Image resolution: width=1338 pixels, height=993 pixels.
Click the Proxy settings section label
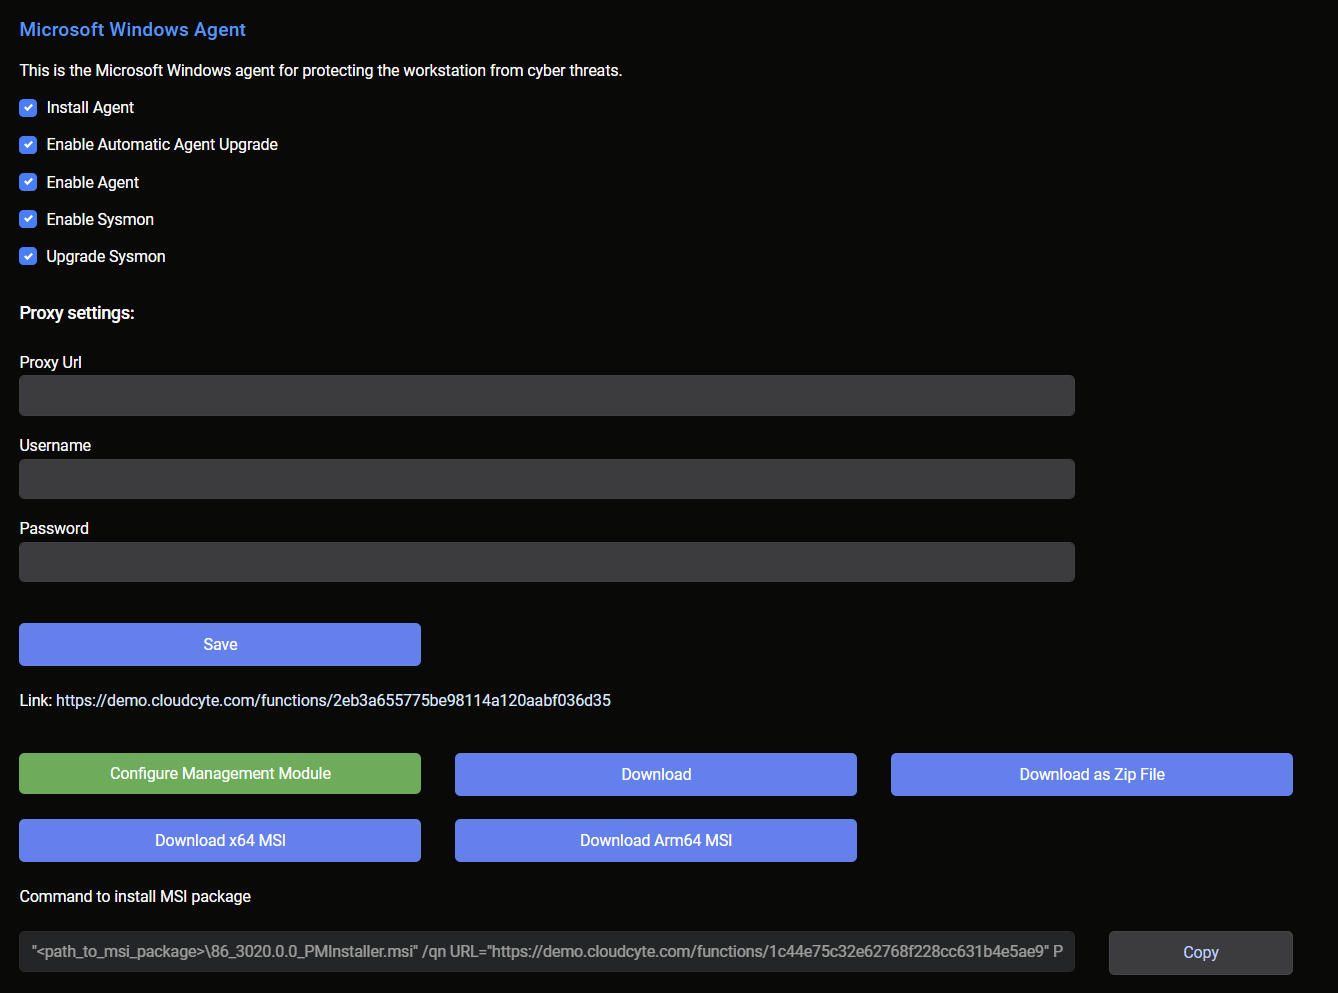click(77, 313)
